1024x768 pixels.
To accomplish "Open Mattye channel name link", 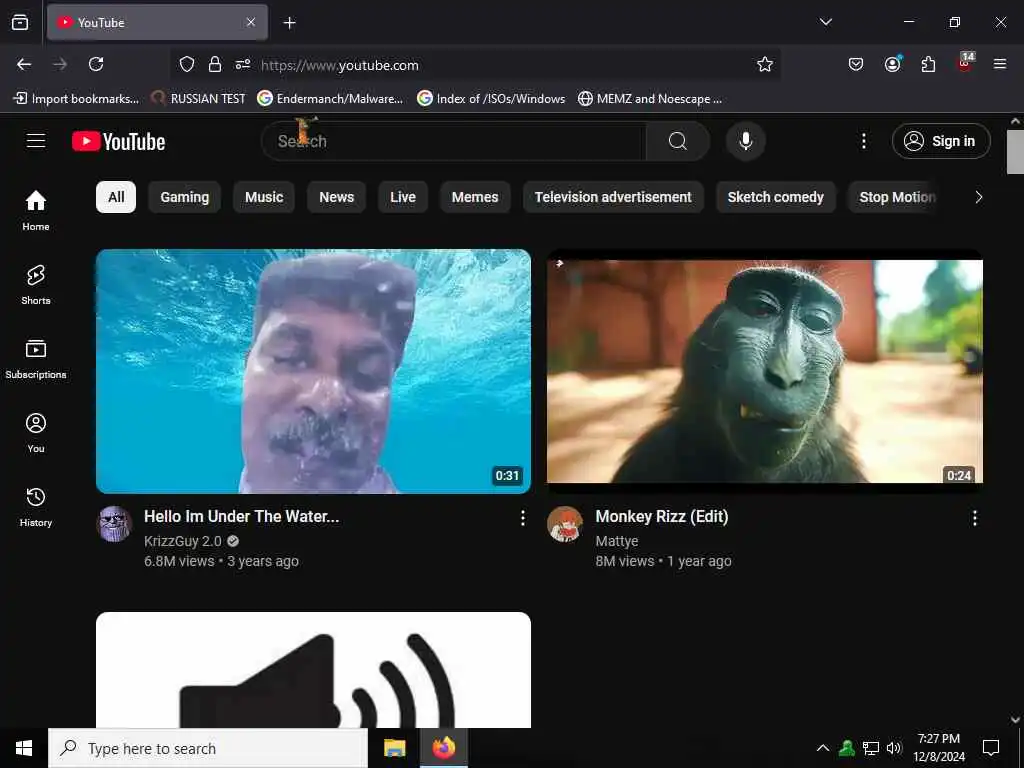I will click(616, 541).
